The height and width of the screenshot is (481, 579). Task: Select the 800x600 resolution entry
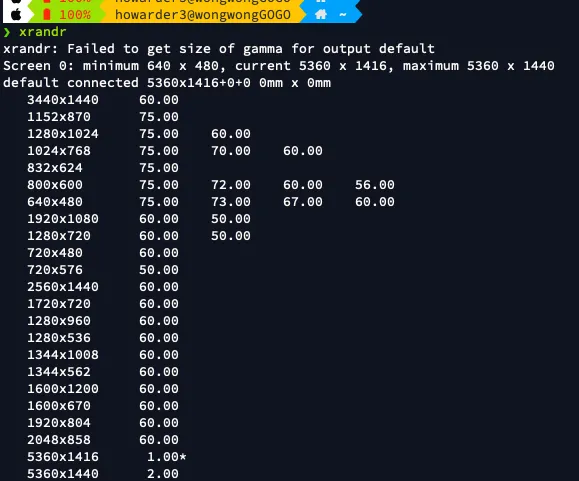(x=55, y=185)
